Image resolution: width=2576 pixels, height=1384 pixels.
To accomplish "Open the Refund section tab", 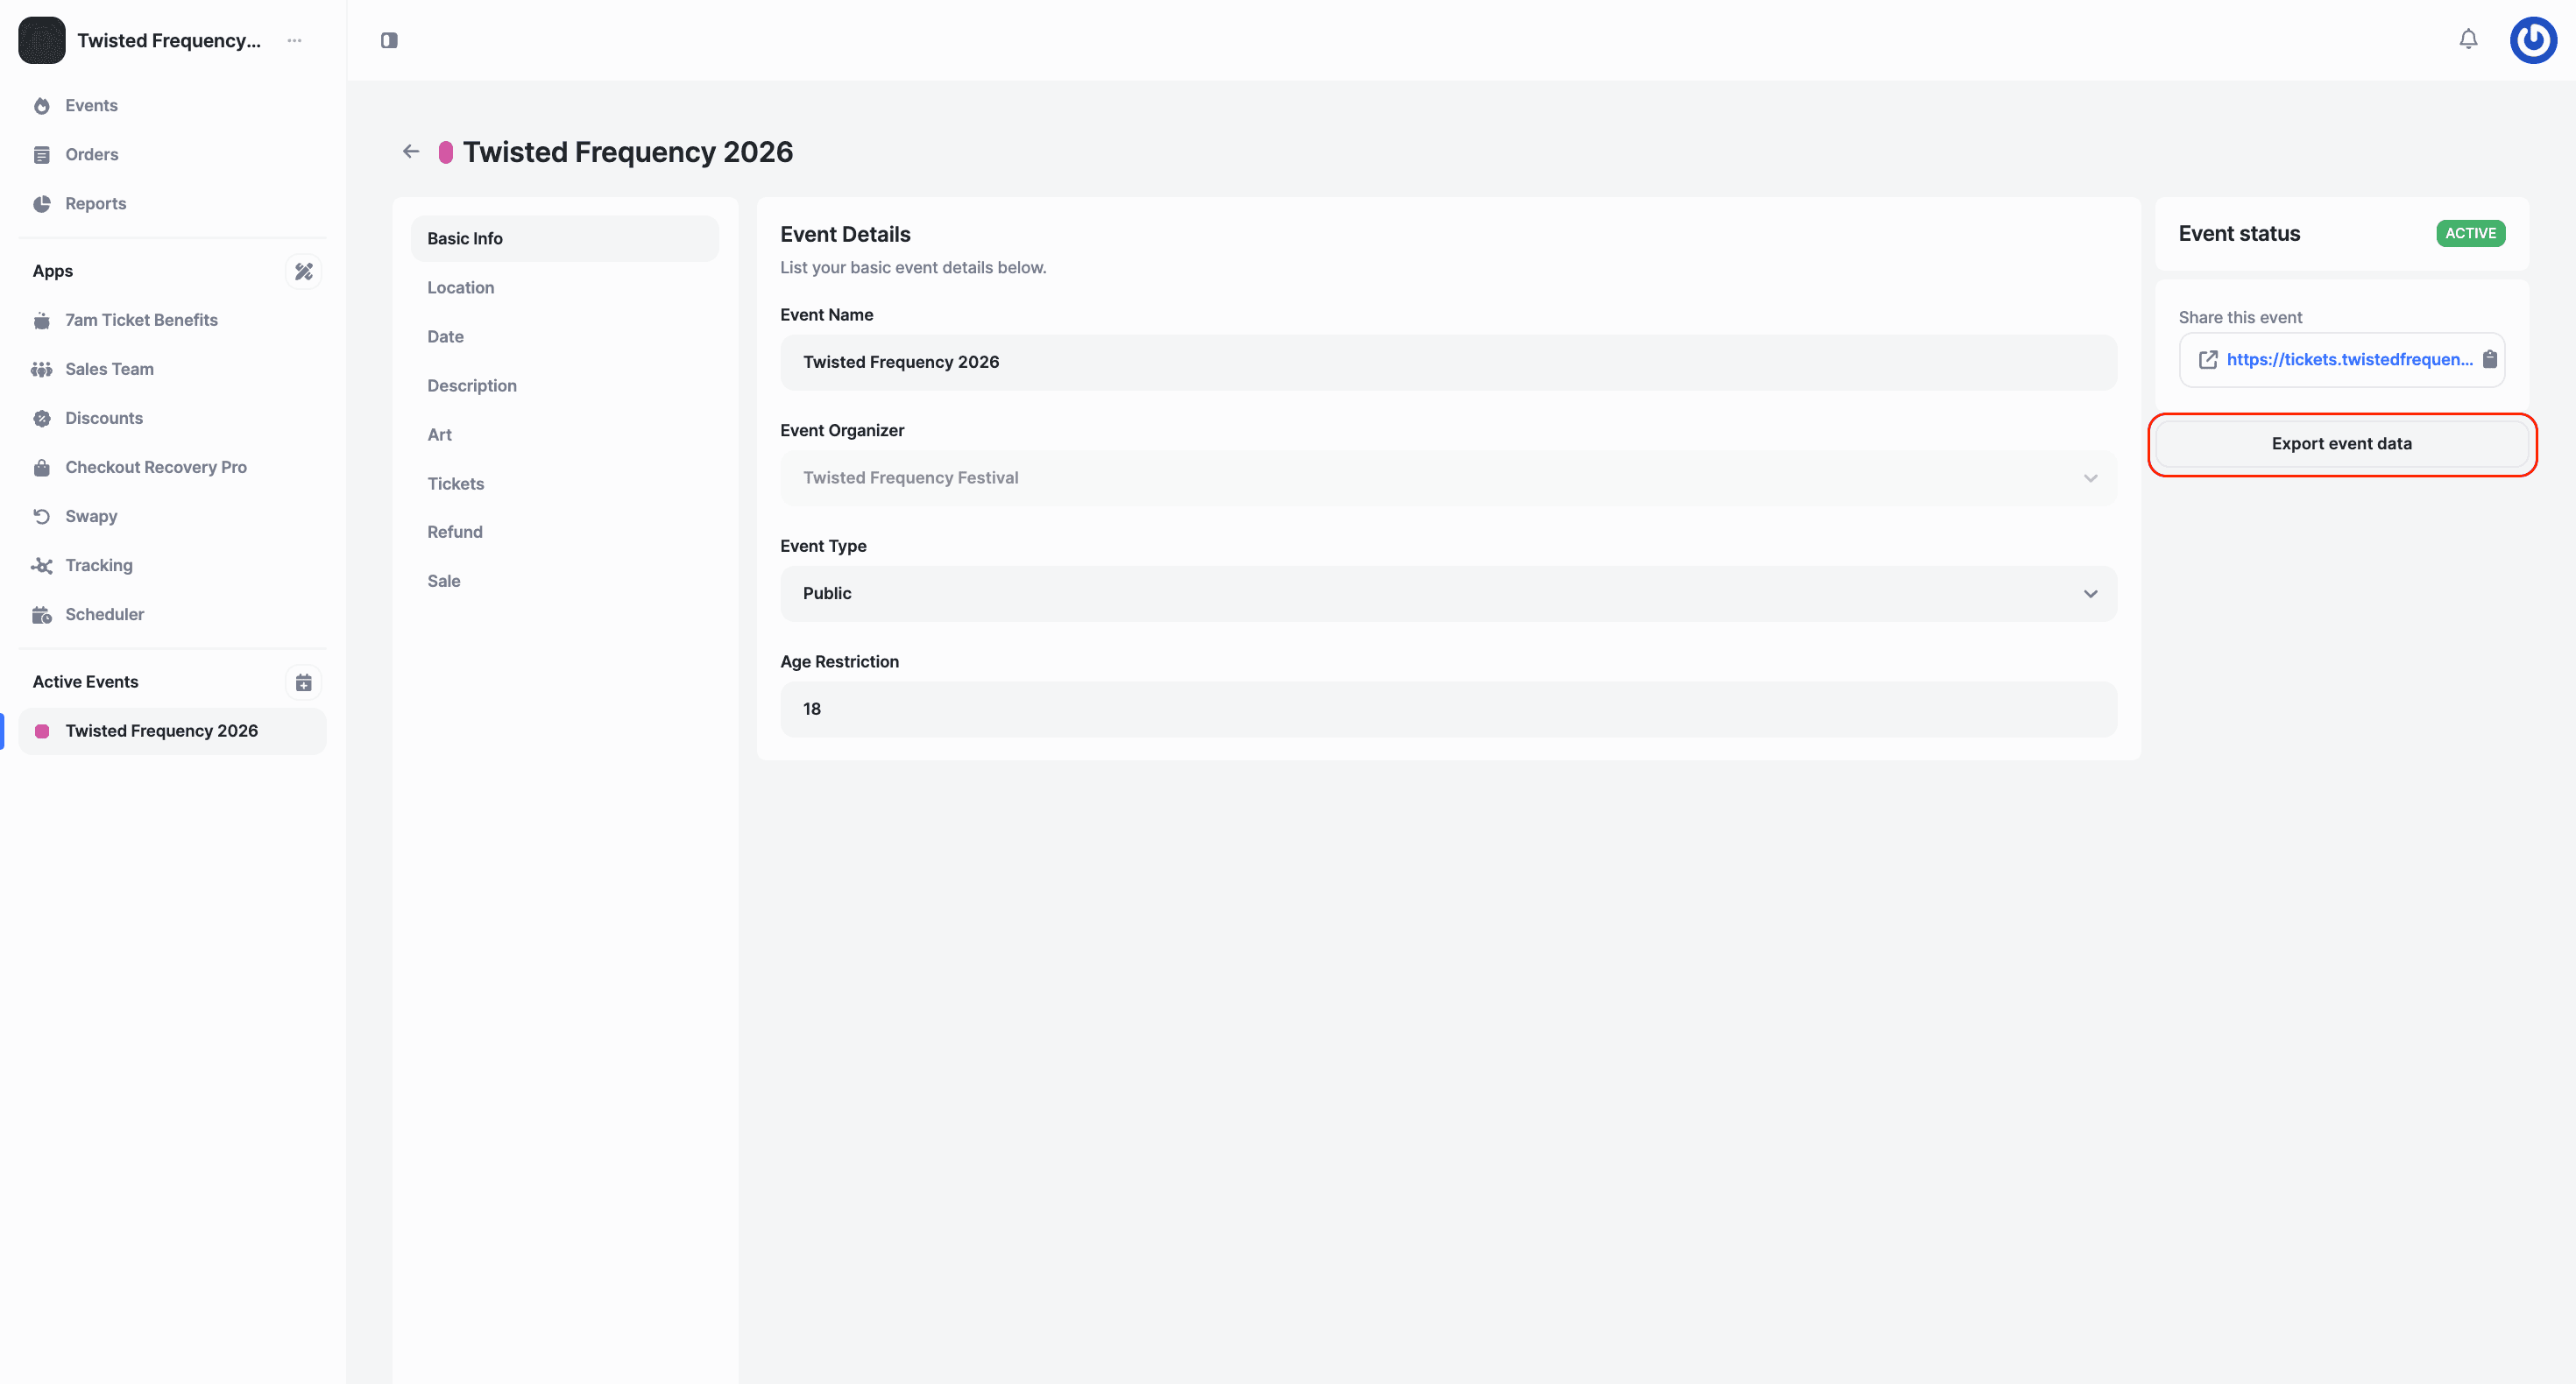I will coord(454,532).
